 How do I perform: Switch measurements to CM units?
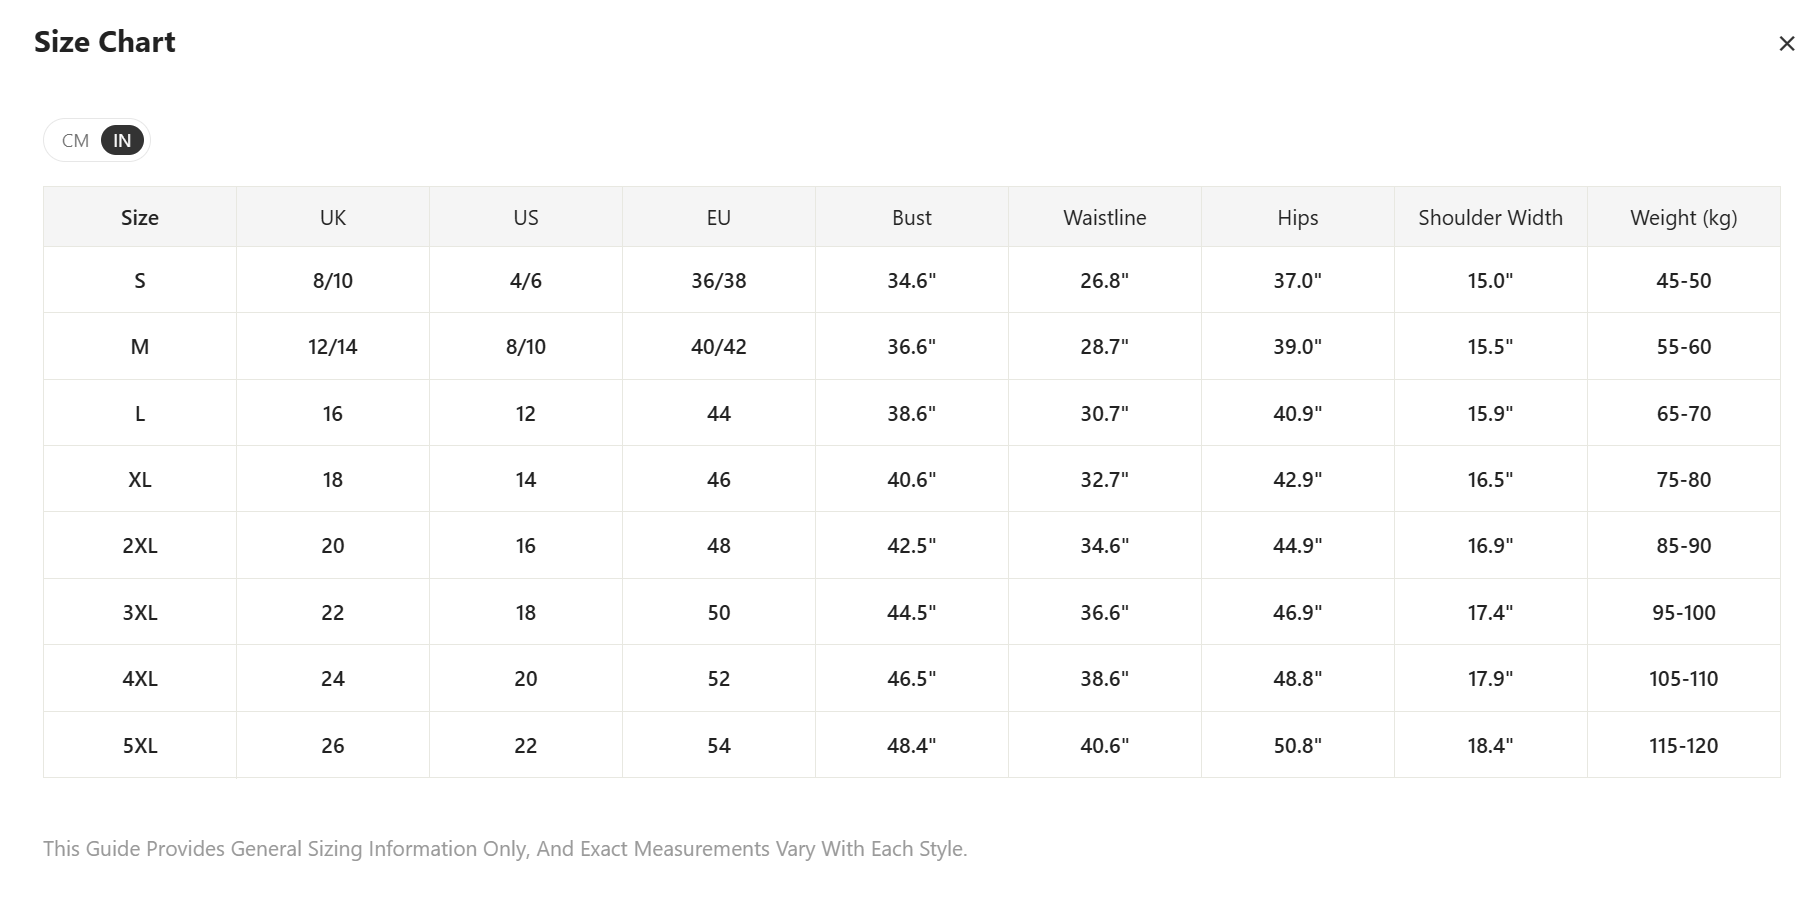click(75, 141)
